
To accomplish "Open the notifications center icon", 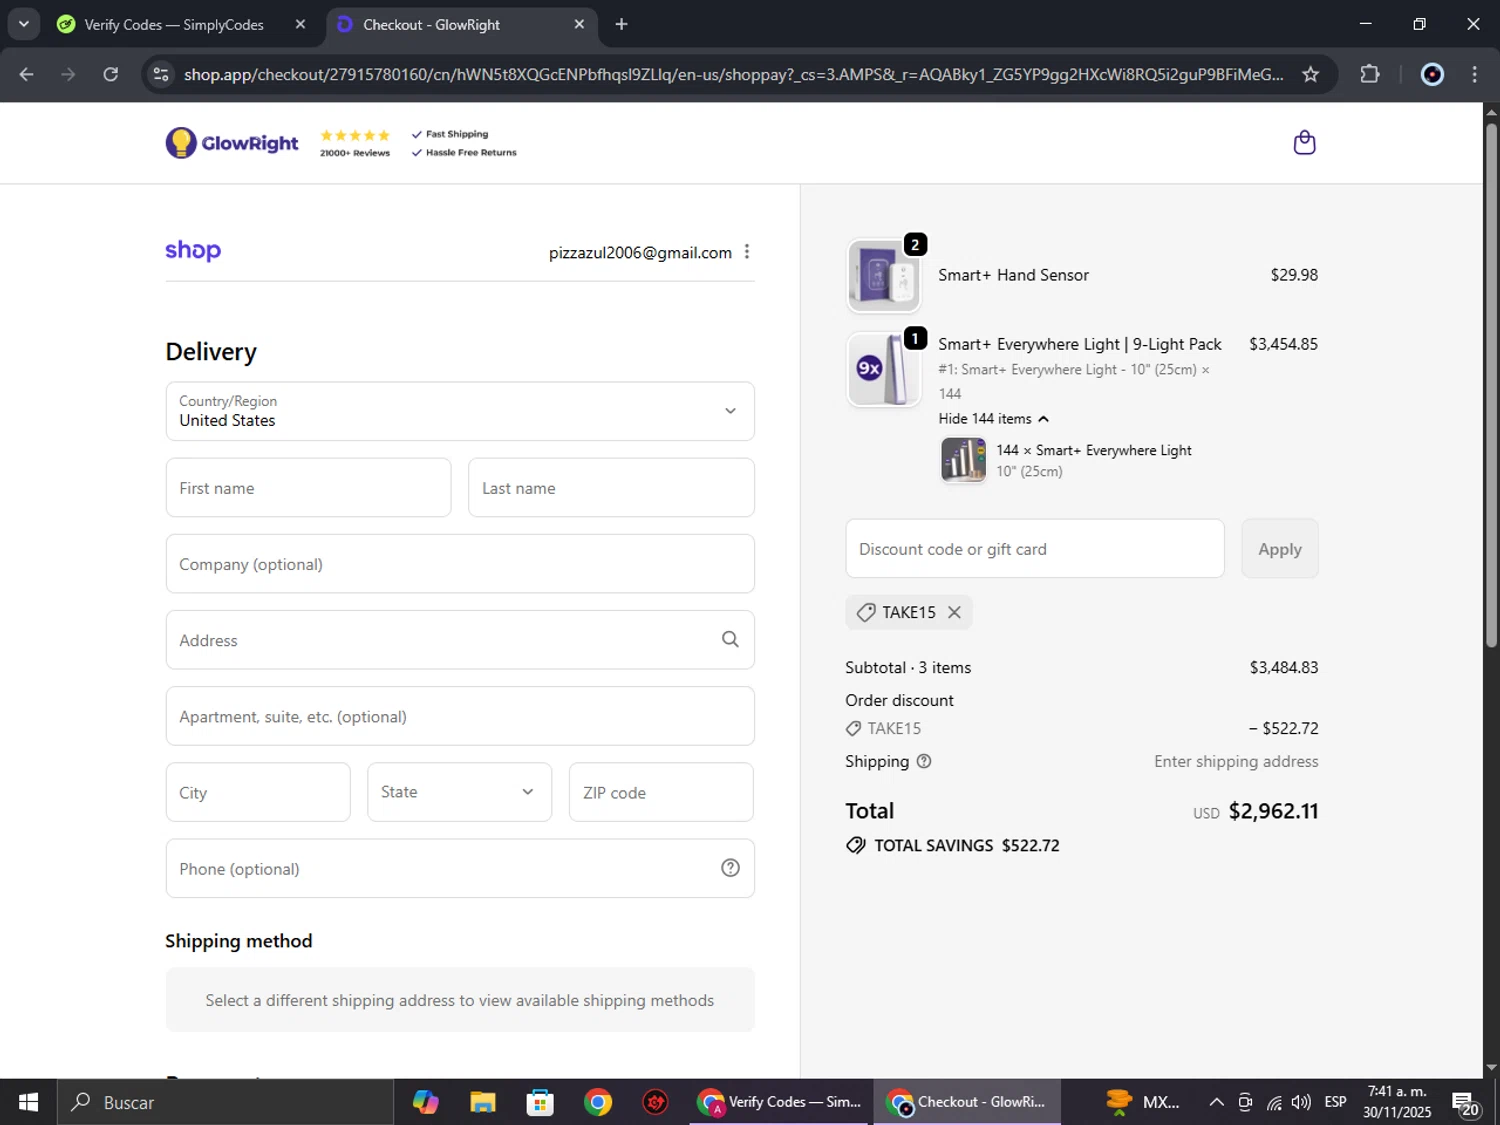I will point(1466,1103).
